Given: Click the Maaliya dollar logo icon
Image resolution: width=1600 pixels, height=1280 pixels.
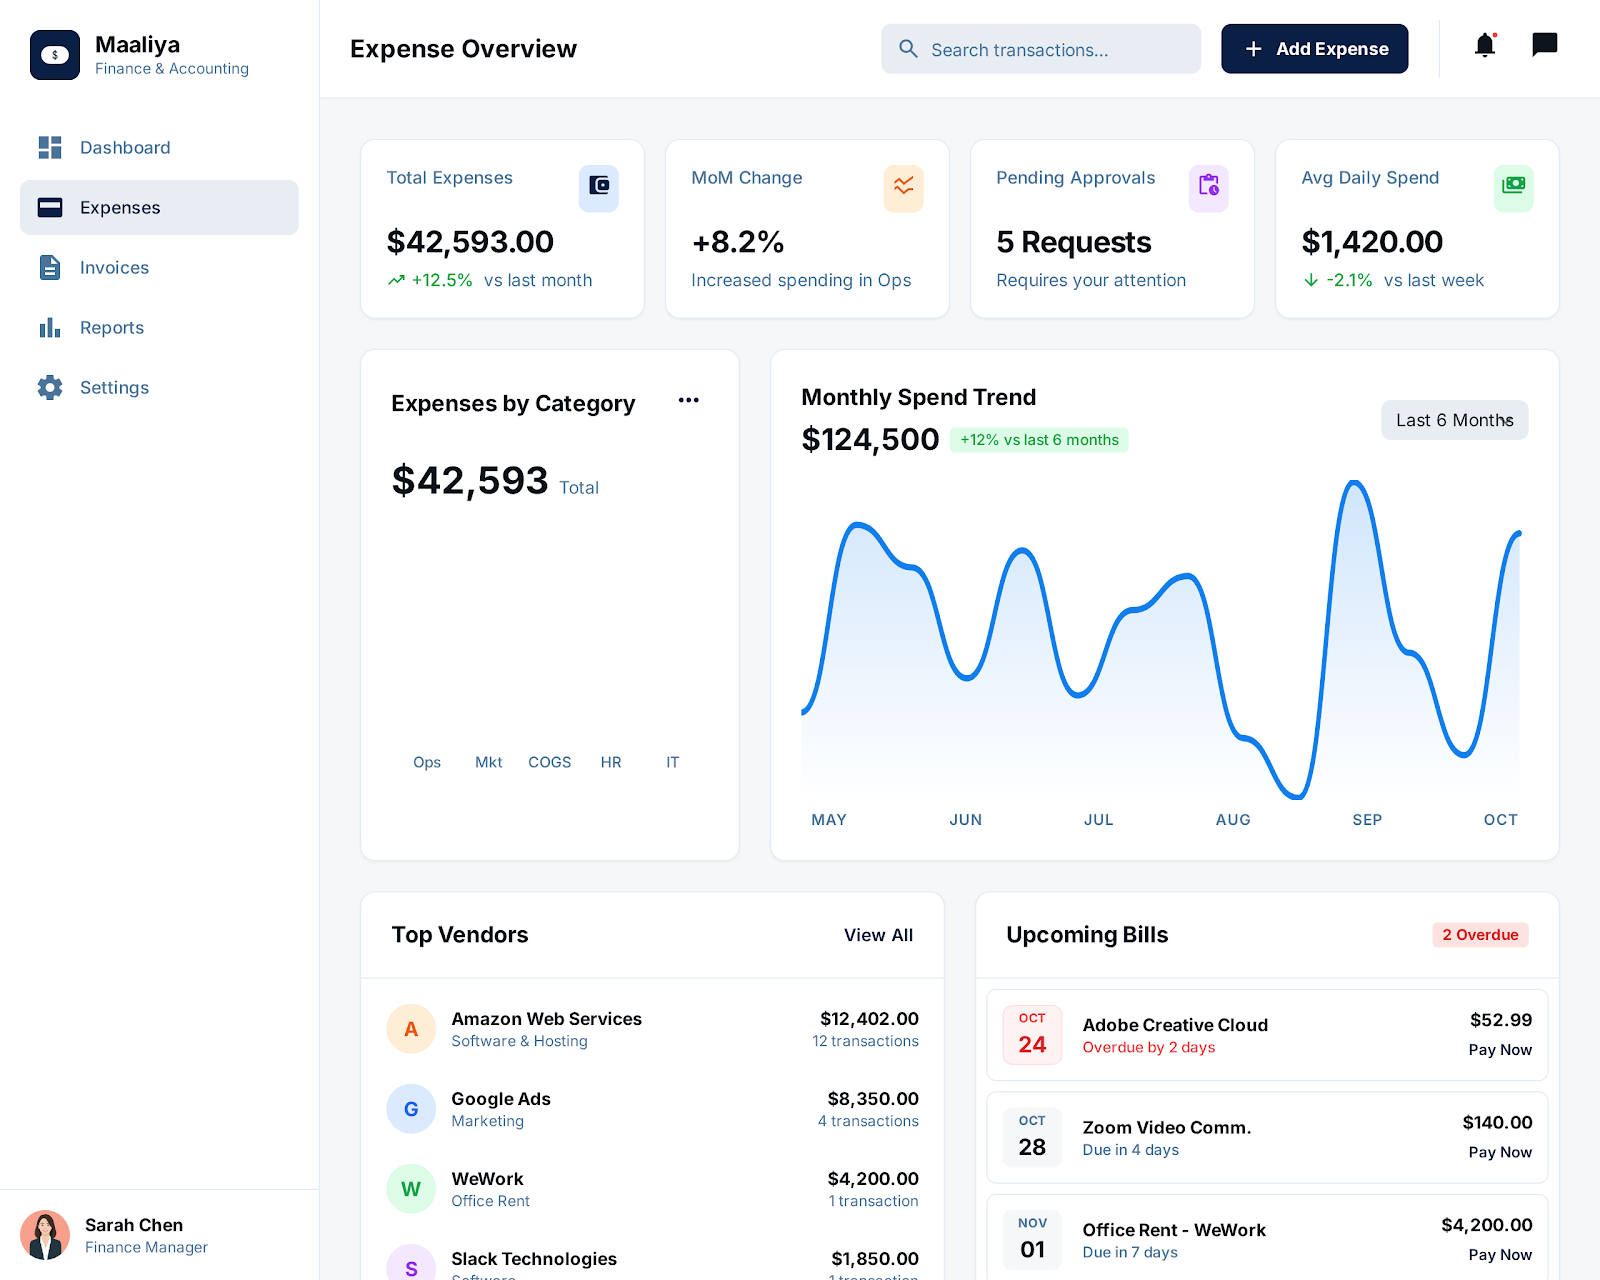Looking at the screenshot, I should coord(55,55).
